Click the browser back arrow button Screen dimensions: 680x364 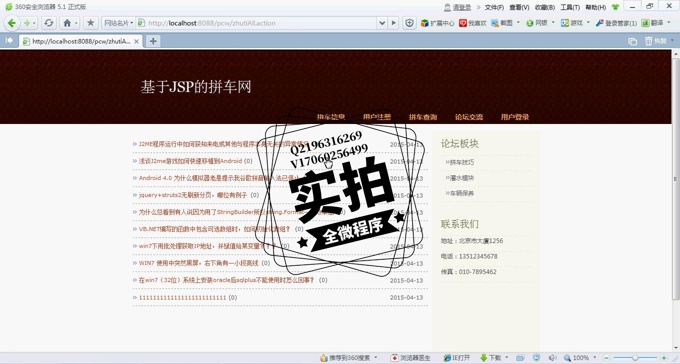pyautogui.click(x=12, y=23)
